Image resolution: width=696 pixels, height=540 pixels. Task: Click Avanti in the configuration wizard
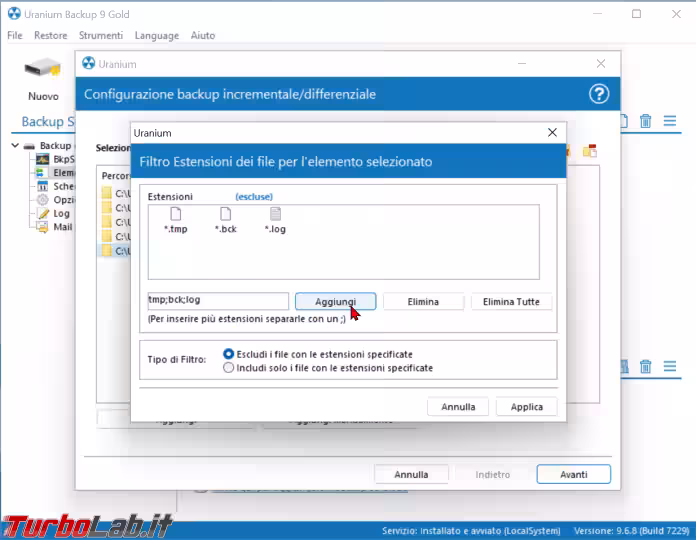coord(573,474)
